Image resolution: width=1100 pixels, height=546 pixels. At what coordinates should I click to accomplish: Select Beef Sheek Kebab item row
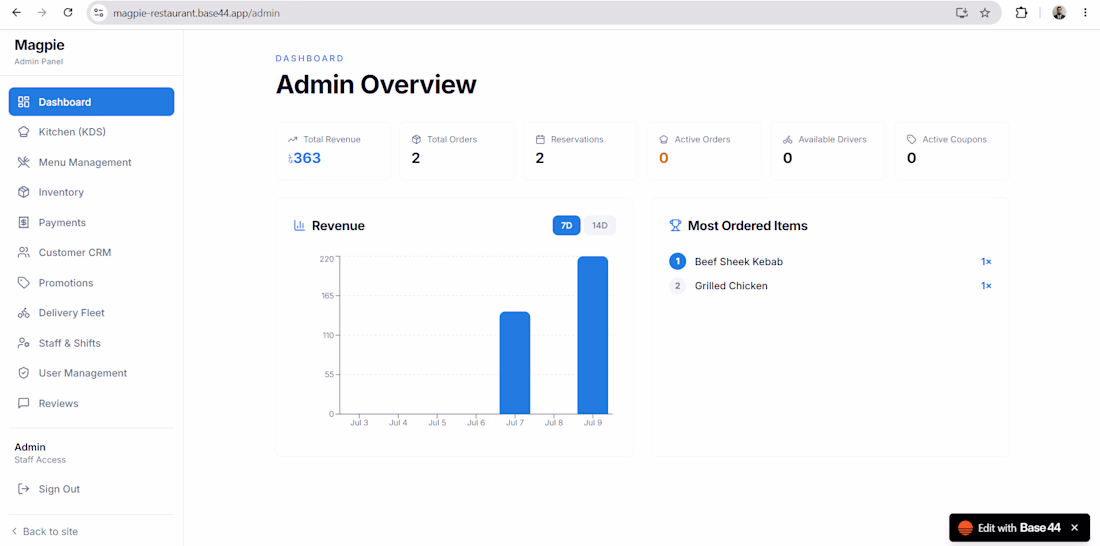click(831, 262)
